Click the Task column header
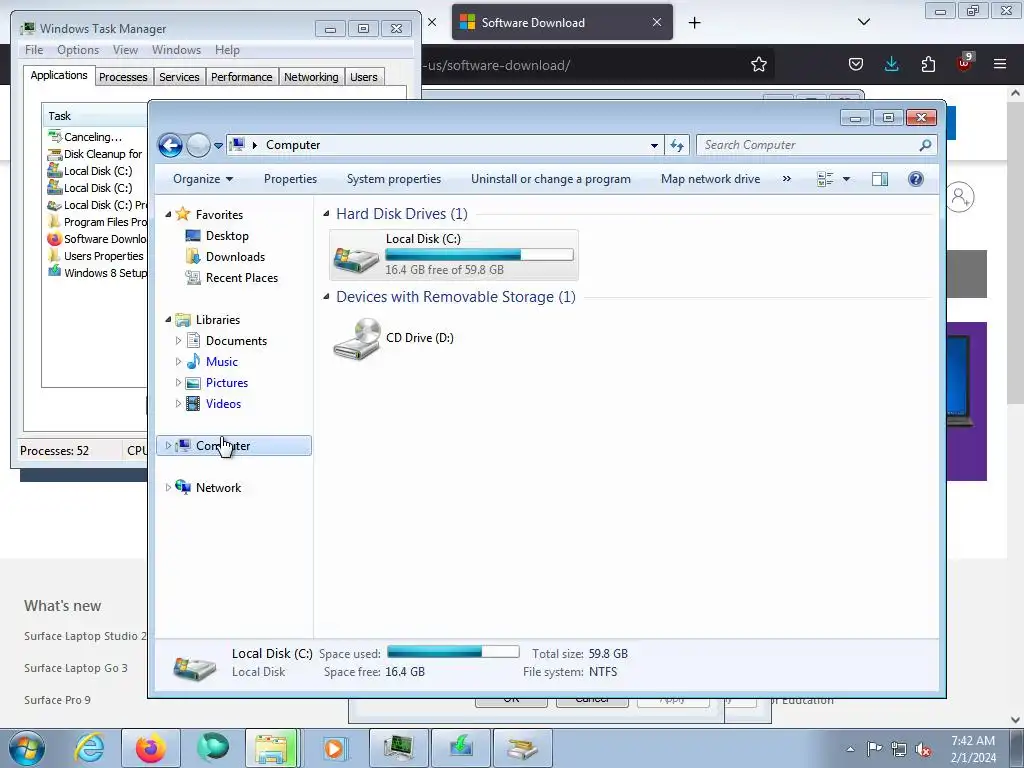This screenshot has width=1024, height=768. click(x=95, y=116)
